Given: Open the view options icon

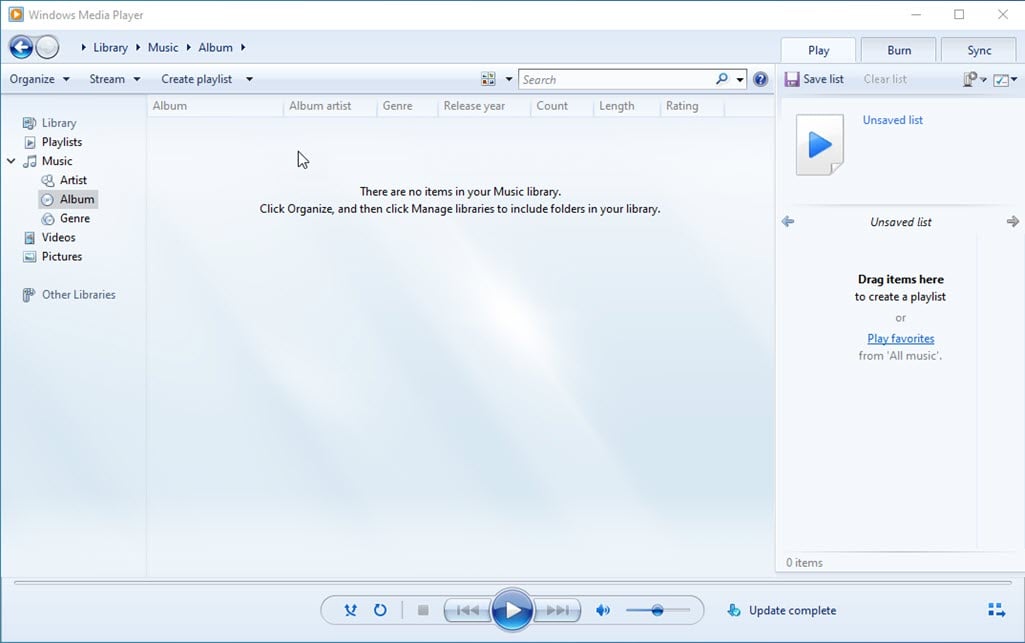Looking at the screenshot, I should click(x=488, y=79).
